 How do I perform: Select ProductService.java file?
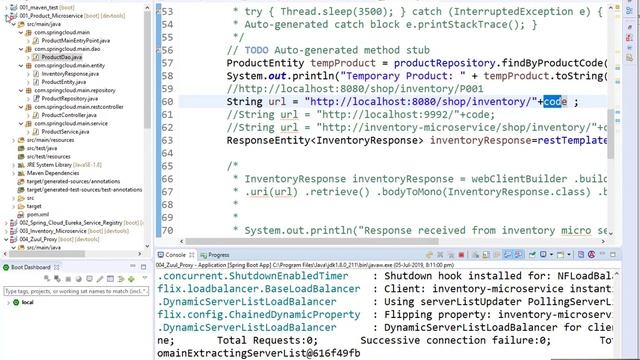[65, 132]
